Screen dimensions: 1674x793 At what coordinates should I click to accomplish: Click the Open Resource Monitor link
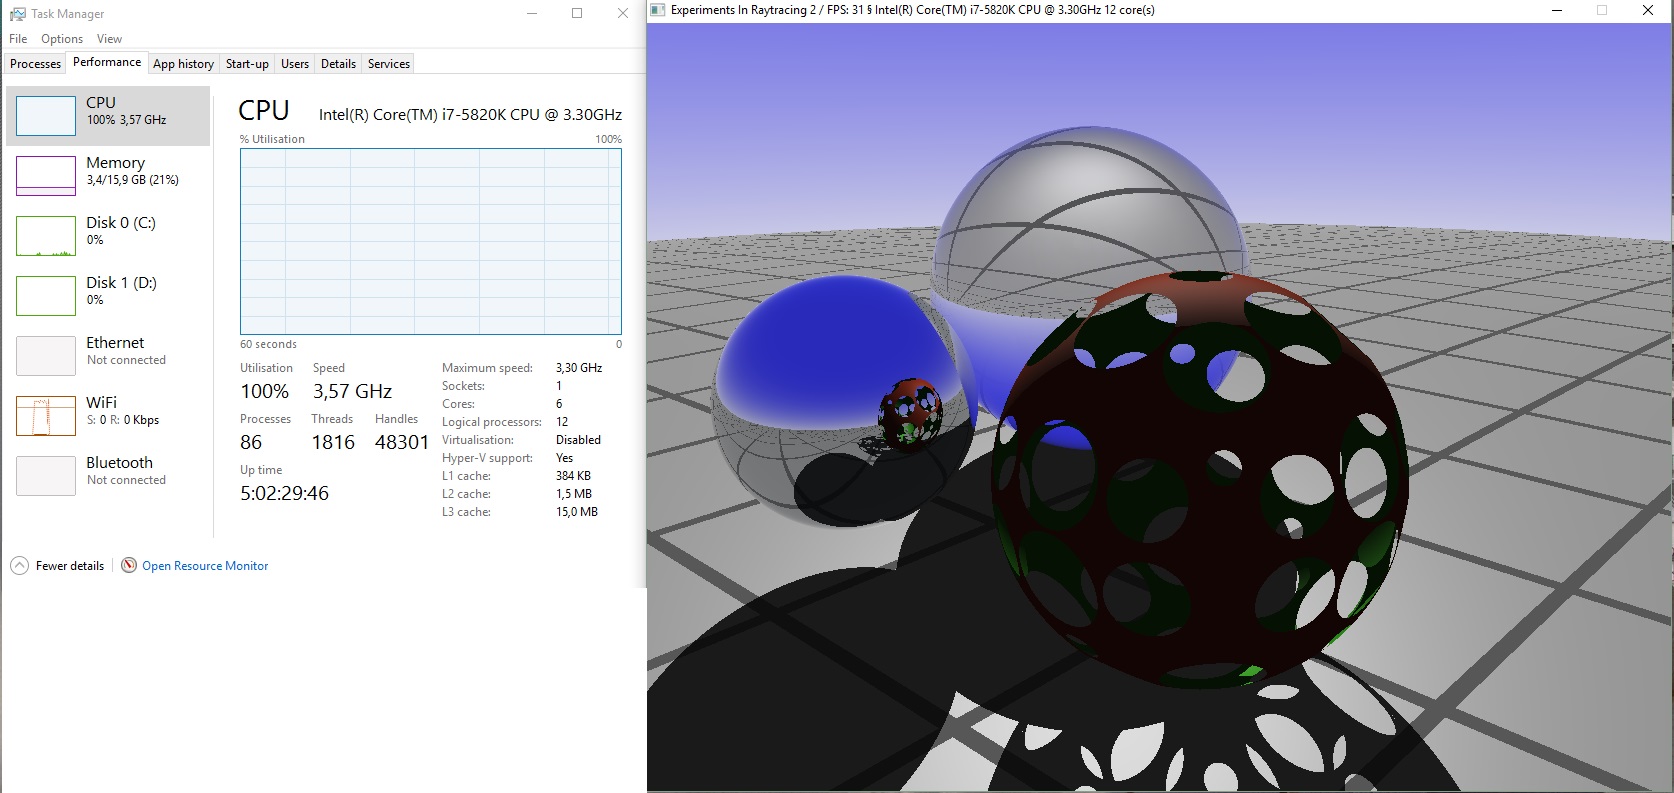tap(205, 566)
